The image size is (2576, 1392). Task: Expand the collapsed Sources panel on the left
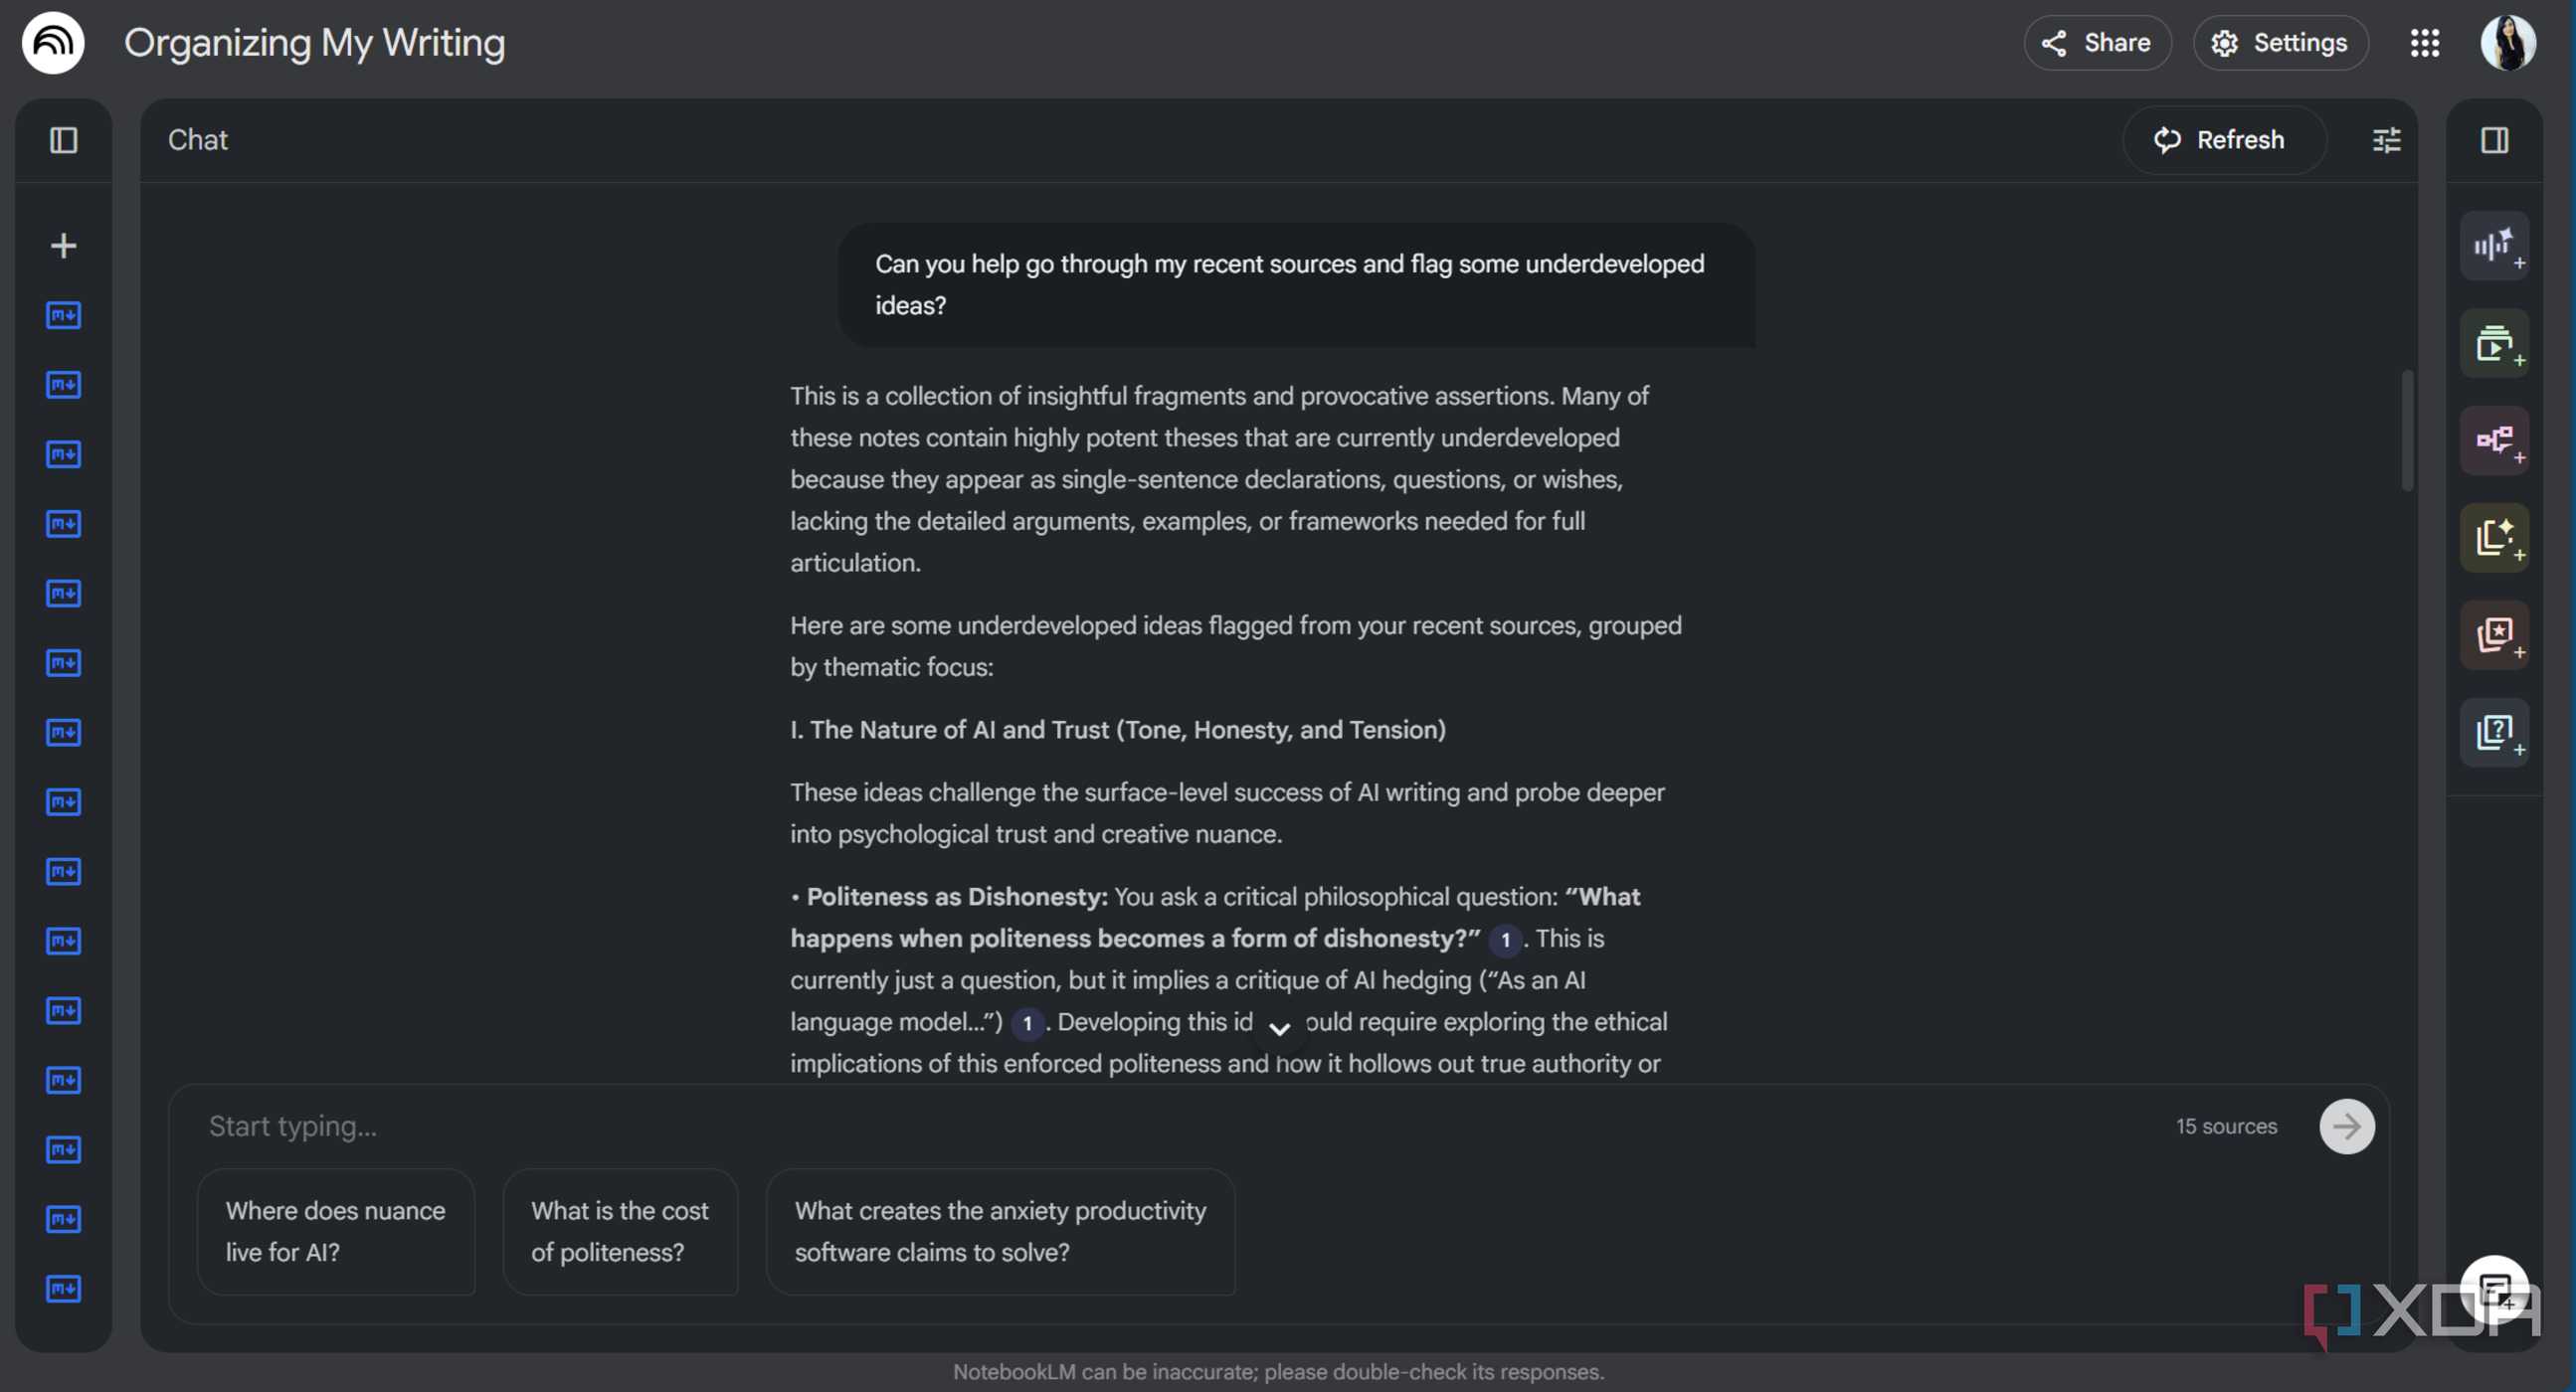[63, 140]
